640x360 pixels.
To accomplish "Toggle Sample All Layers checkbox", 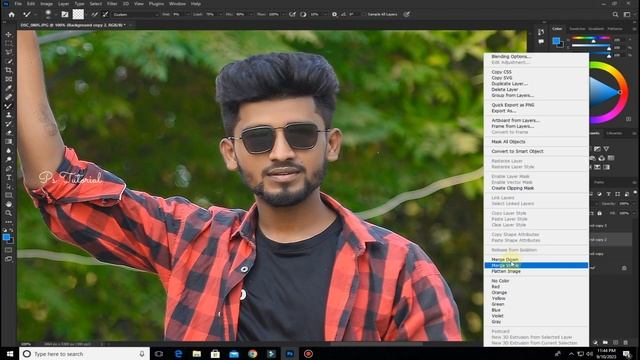I will click(364, 14).
